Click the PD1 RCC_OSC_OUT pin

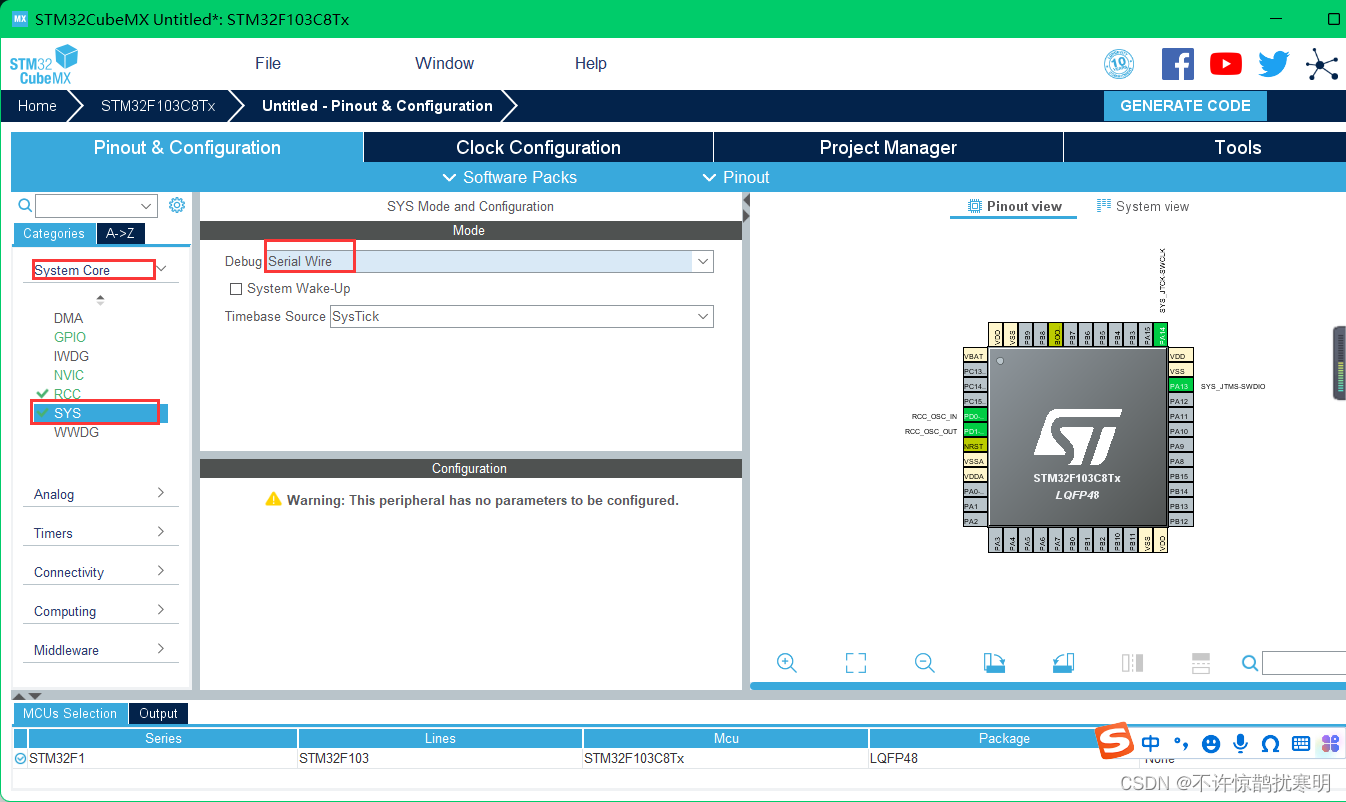pos(974,430)
